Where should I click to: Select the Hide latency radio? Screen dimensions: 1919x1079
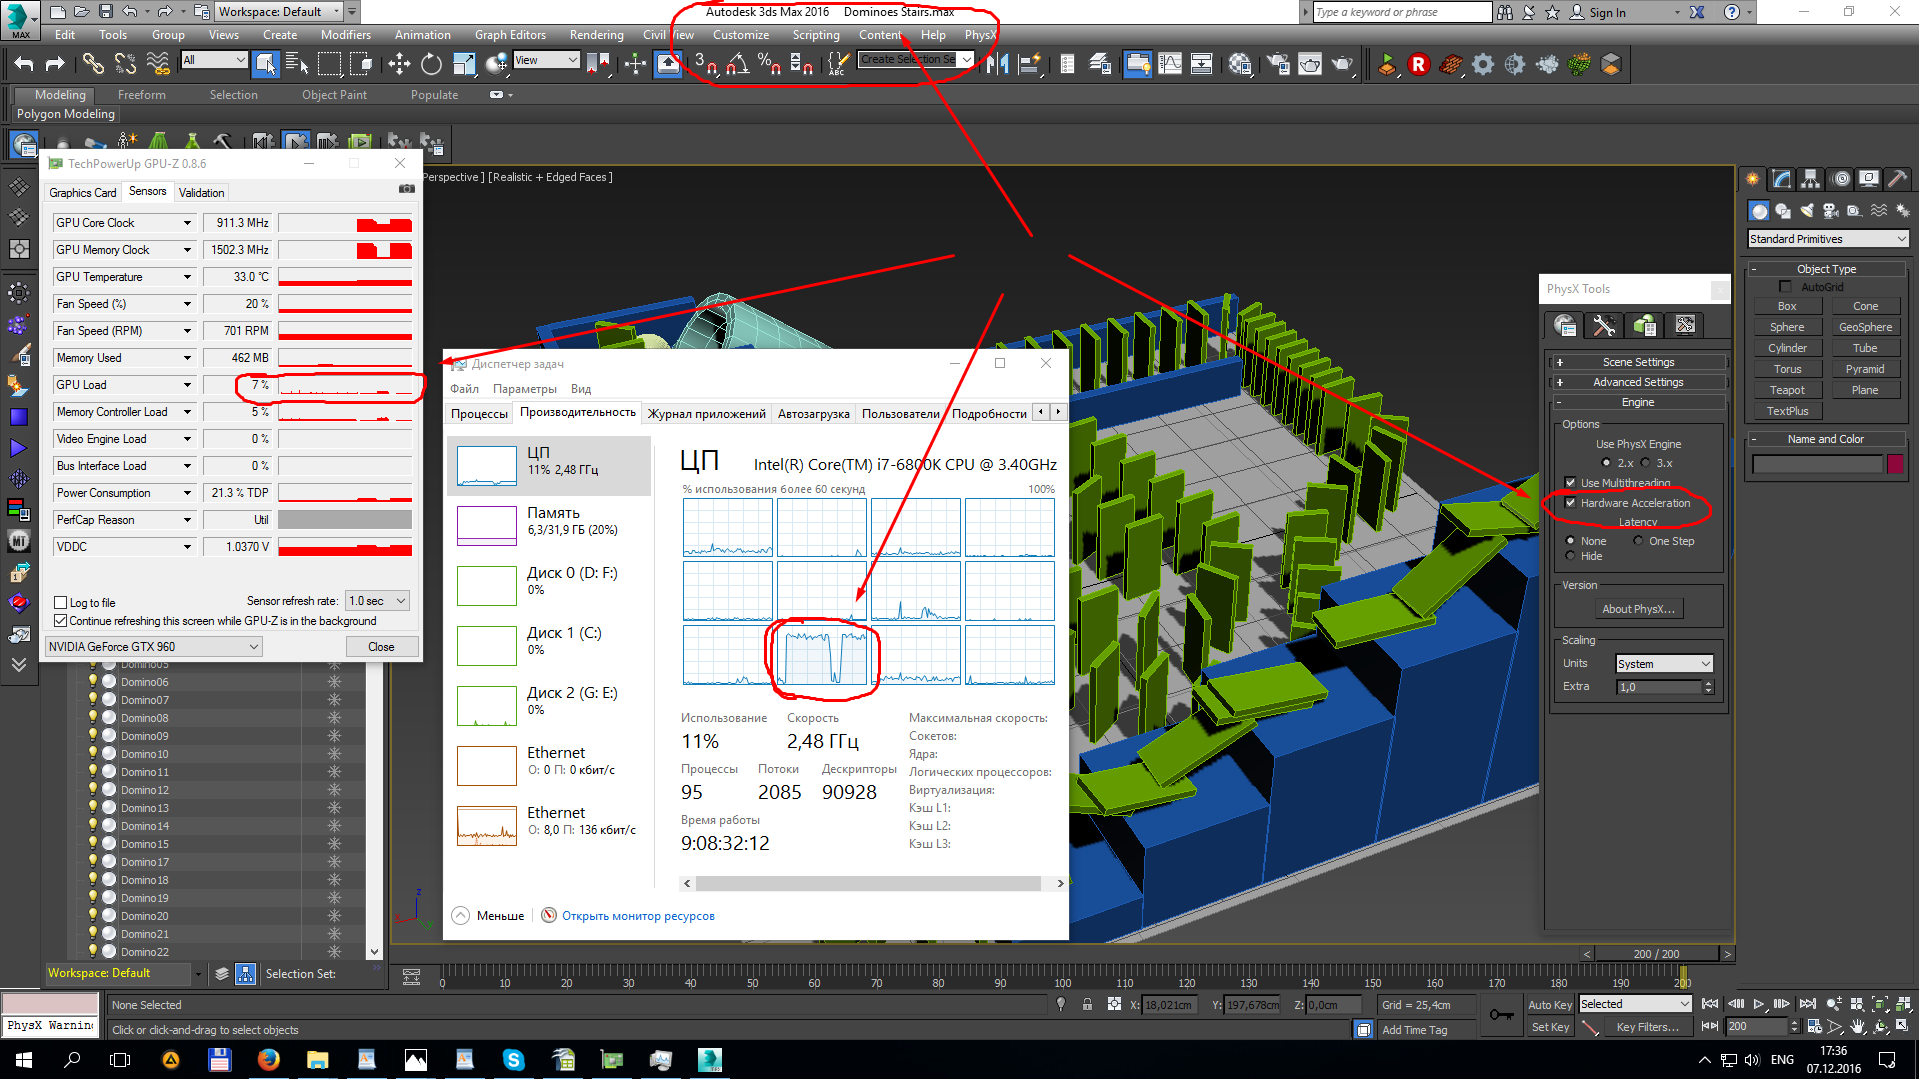[1570, 556]
